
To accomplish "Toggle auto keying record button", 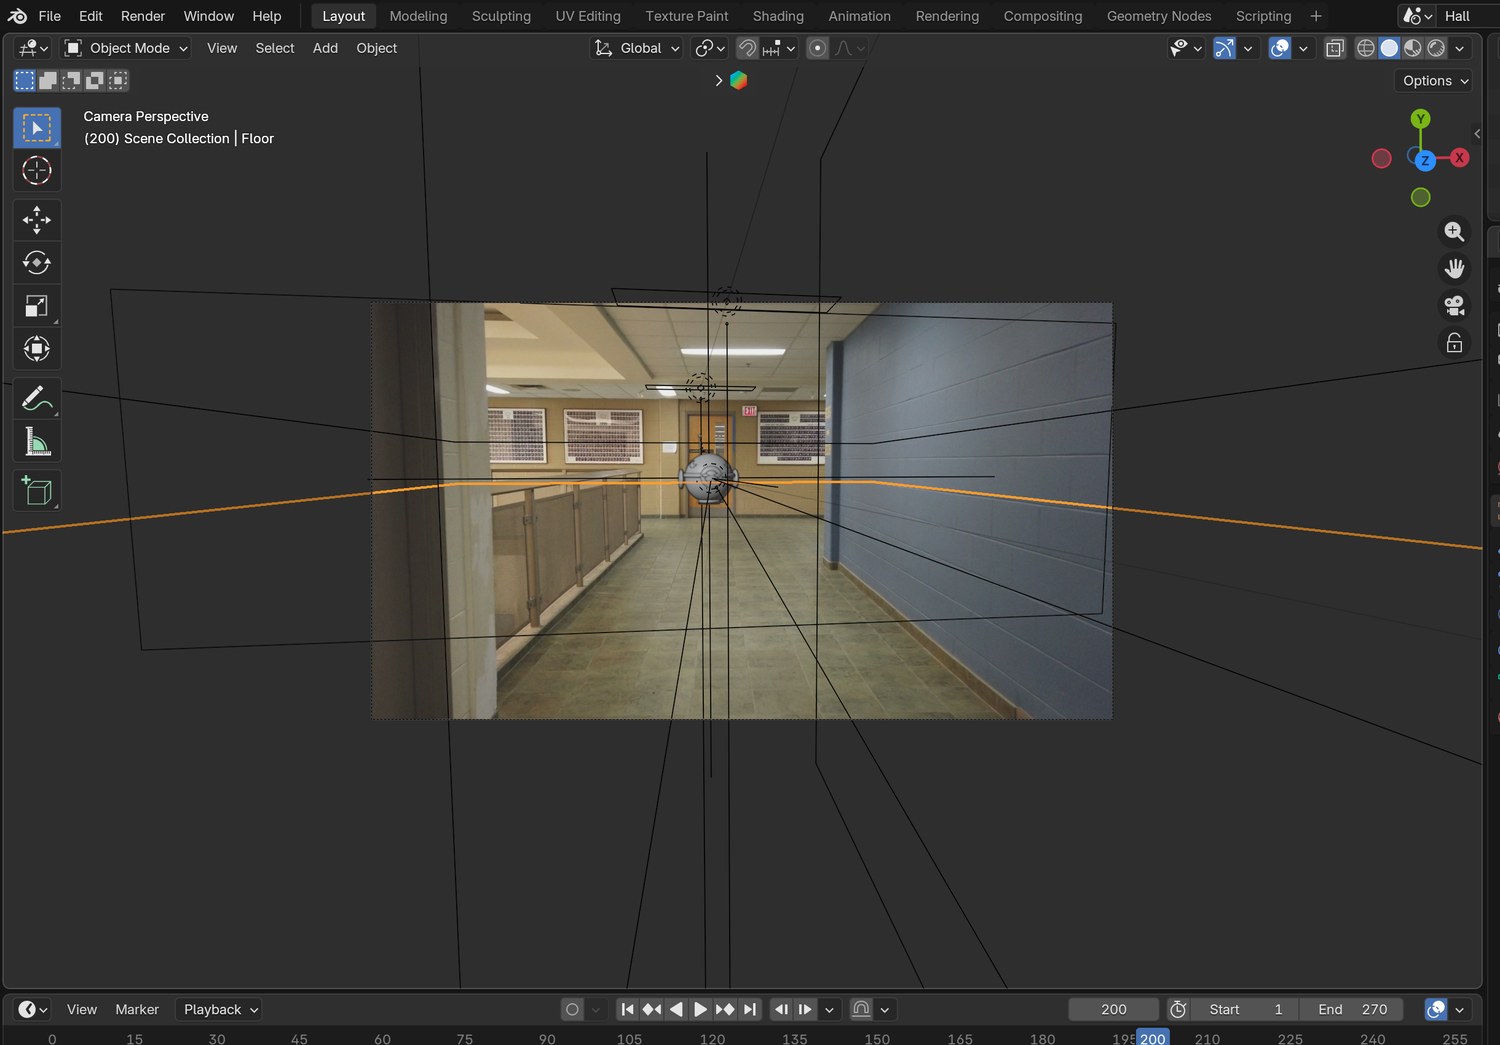I will click(x=572, y=1010).
